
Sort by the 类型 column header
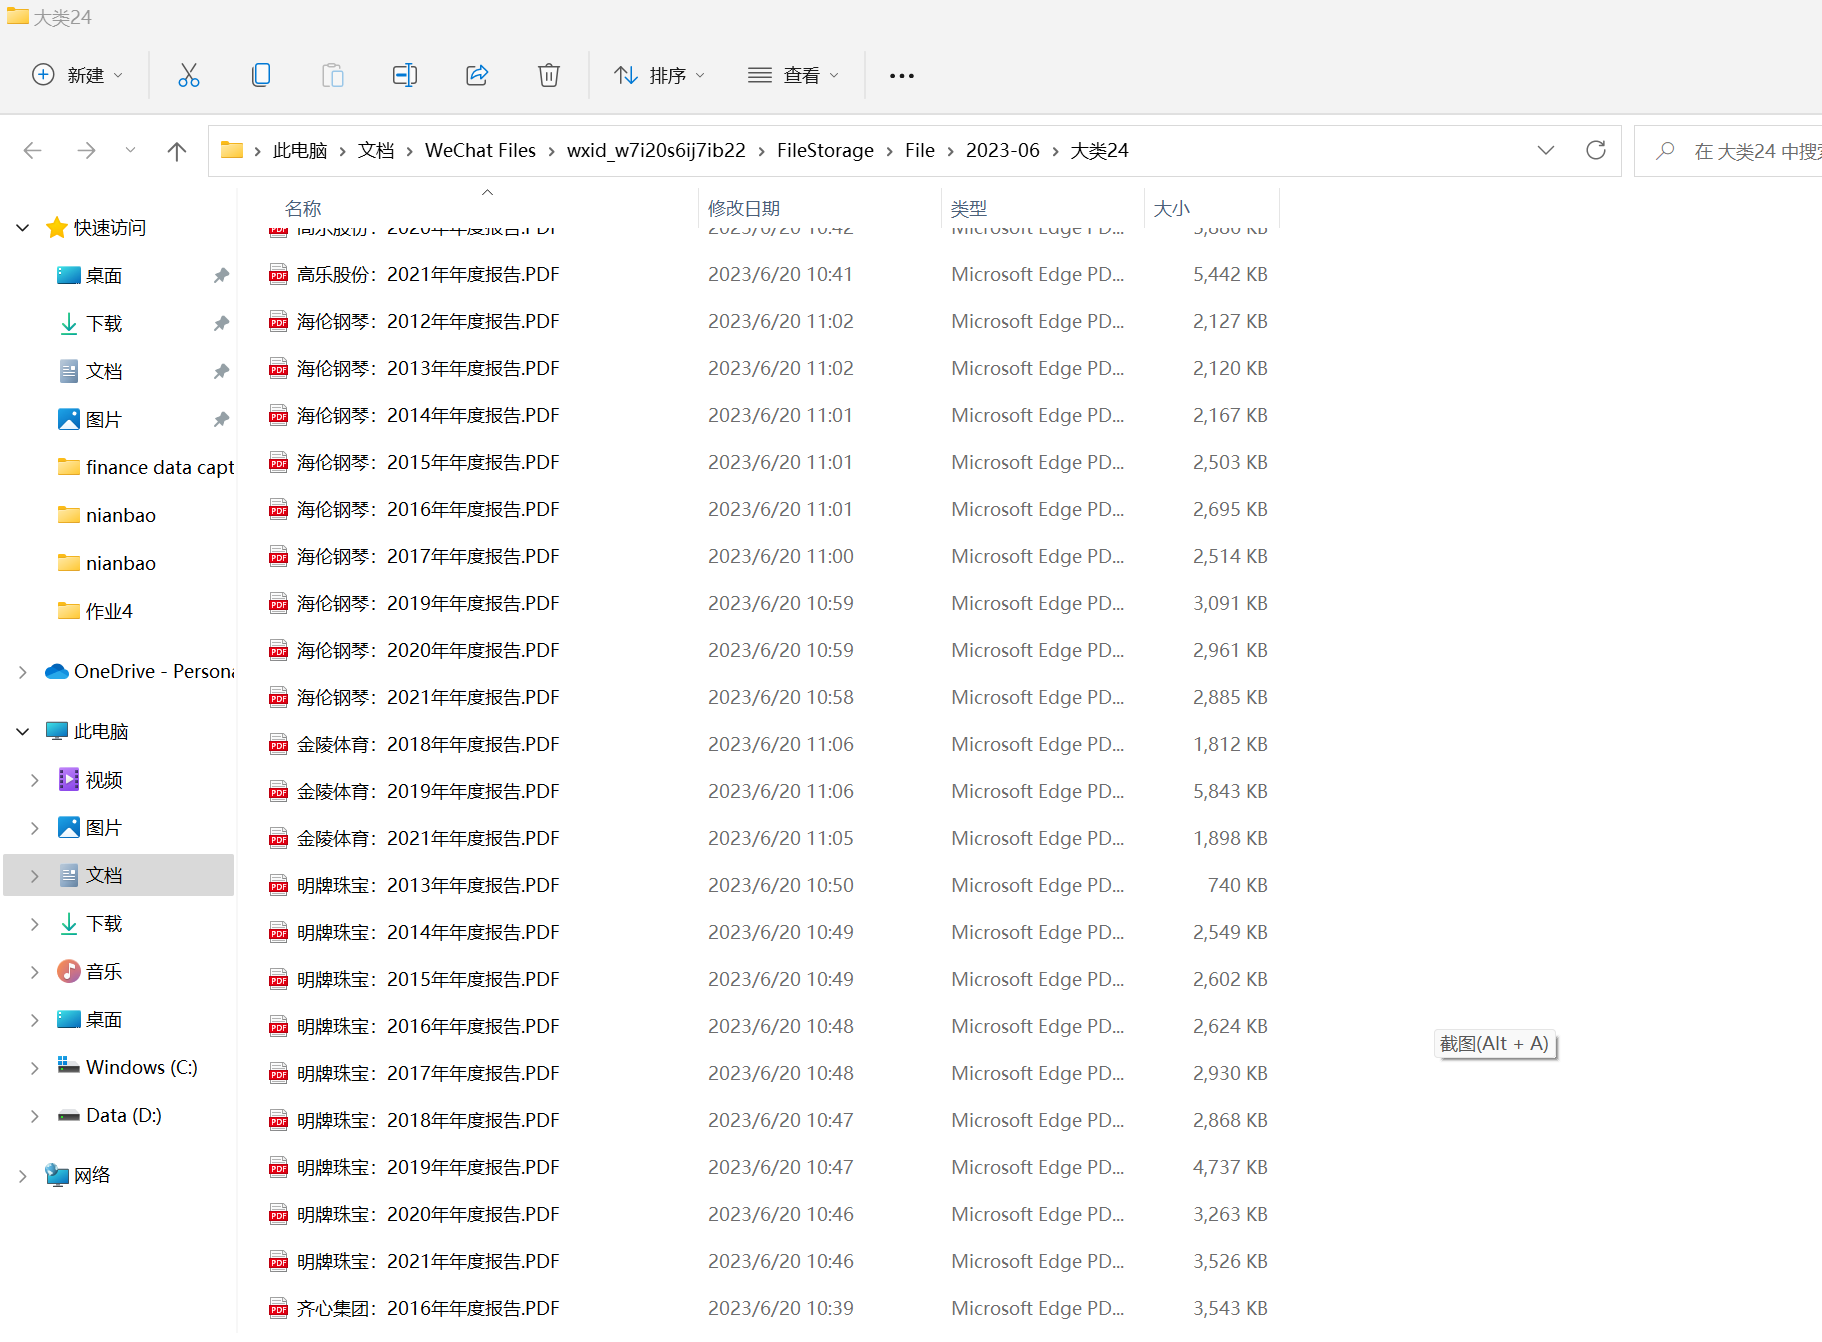pos(1043,208)
